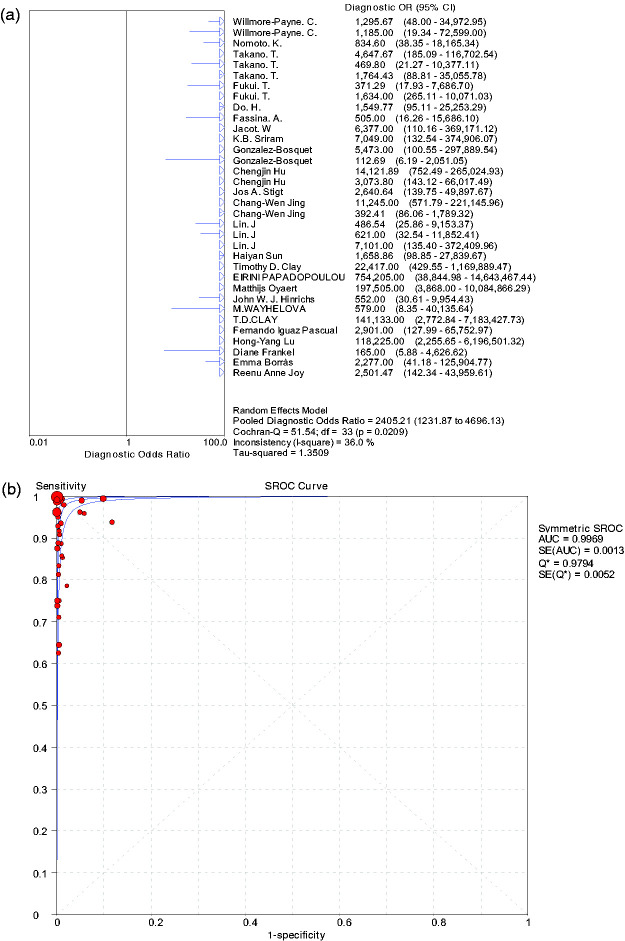
Task: Click the '0.01' forest plot axis tick
Action: point(38,443)
